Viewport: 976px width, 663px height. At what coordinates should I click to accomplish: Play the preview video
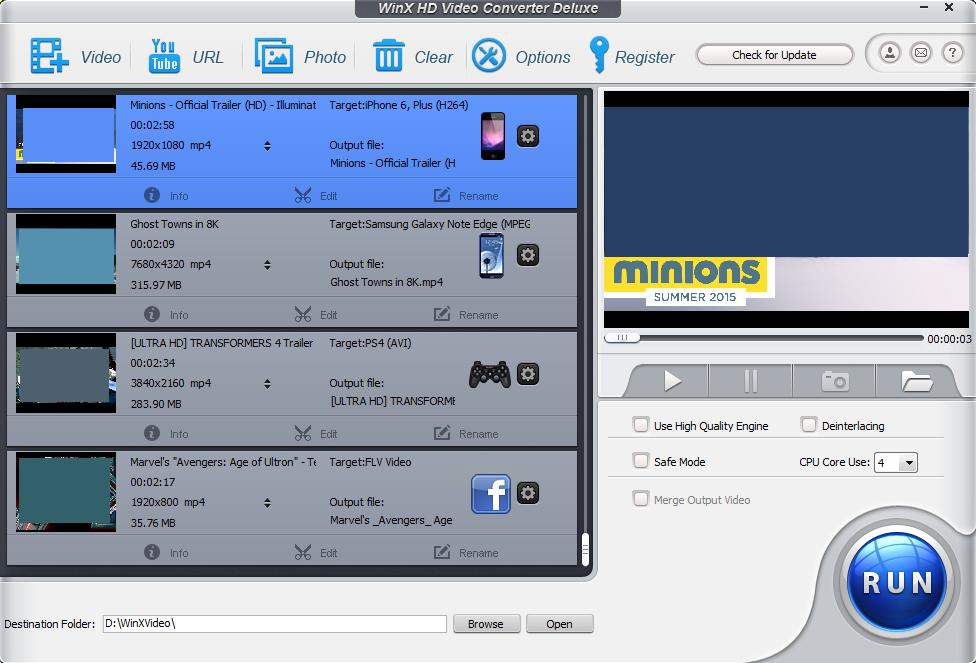tap(671, 380)
